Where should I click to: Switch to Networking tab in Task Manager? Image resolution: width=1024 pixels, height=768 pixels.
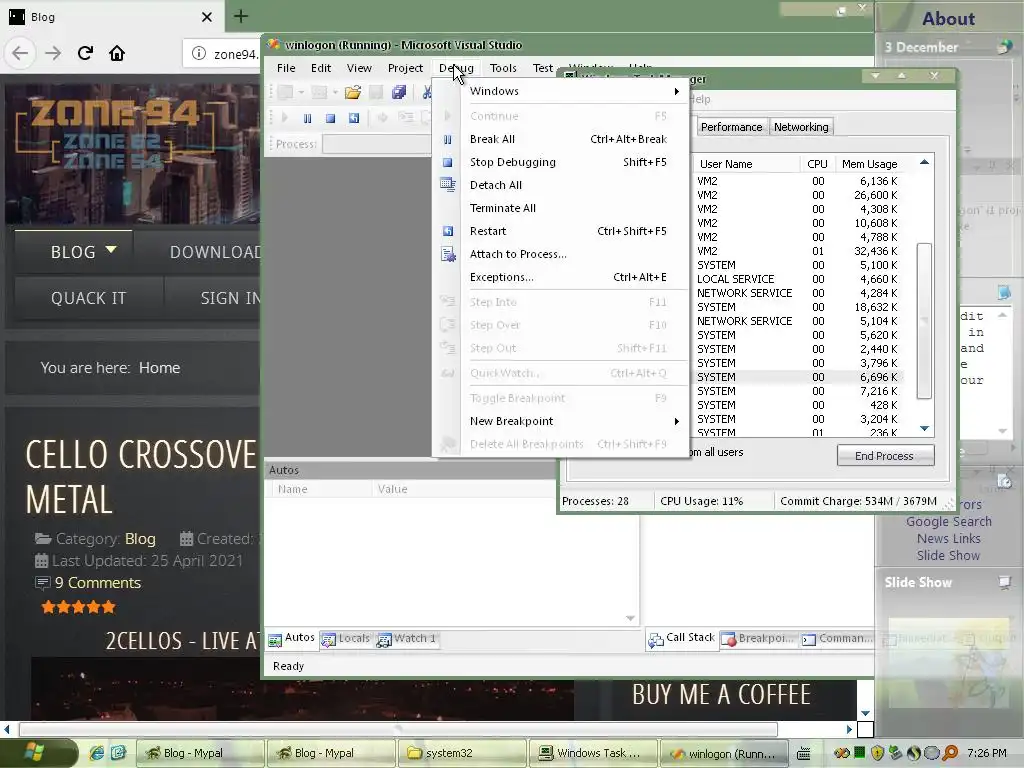point(801,127)
